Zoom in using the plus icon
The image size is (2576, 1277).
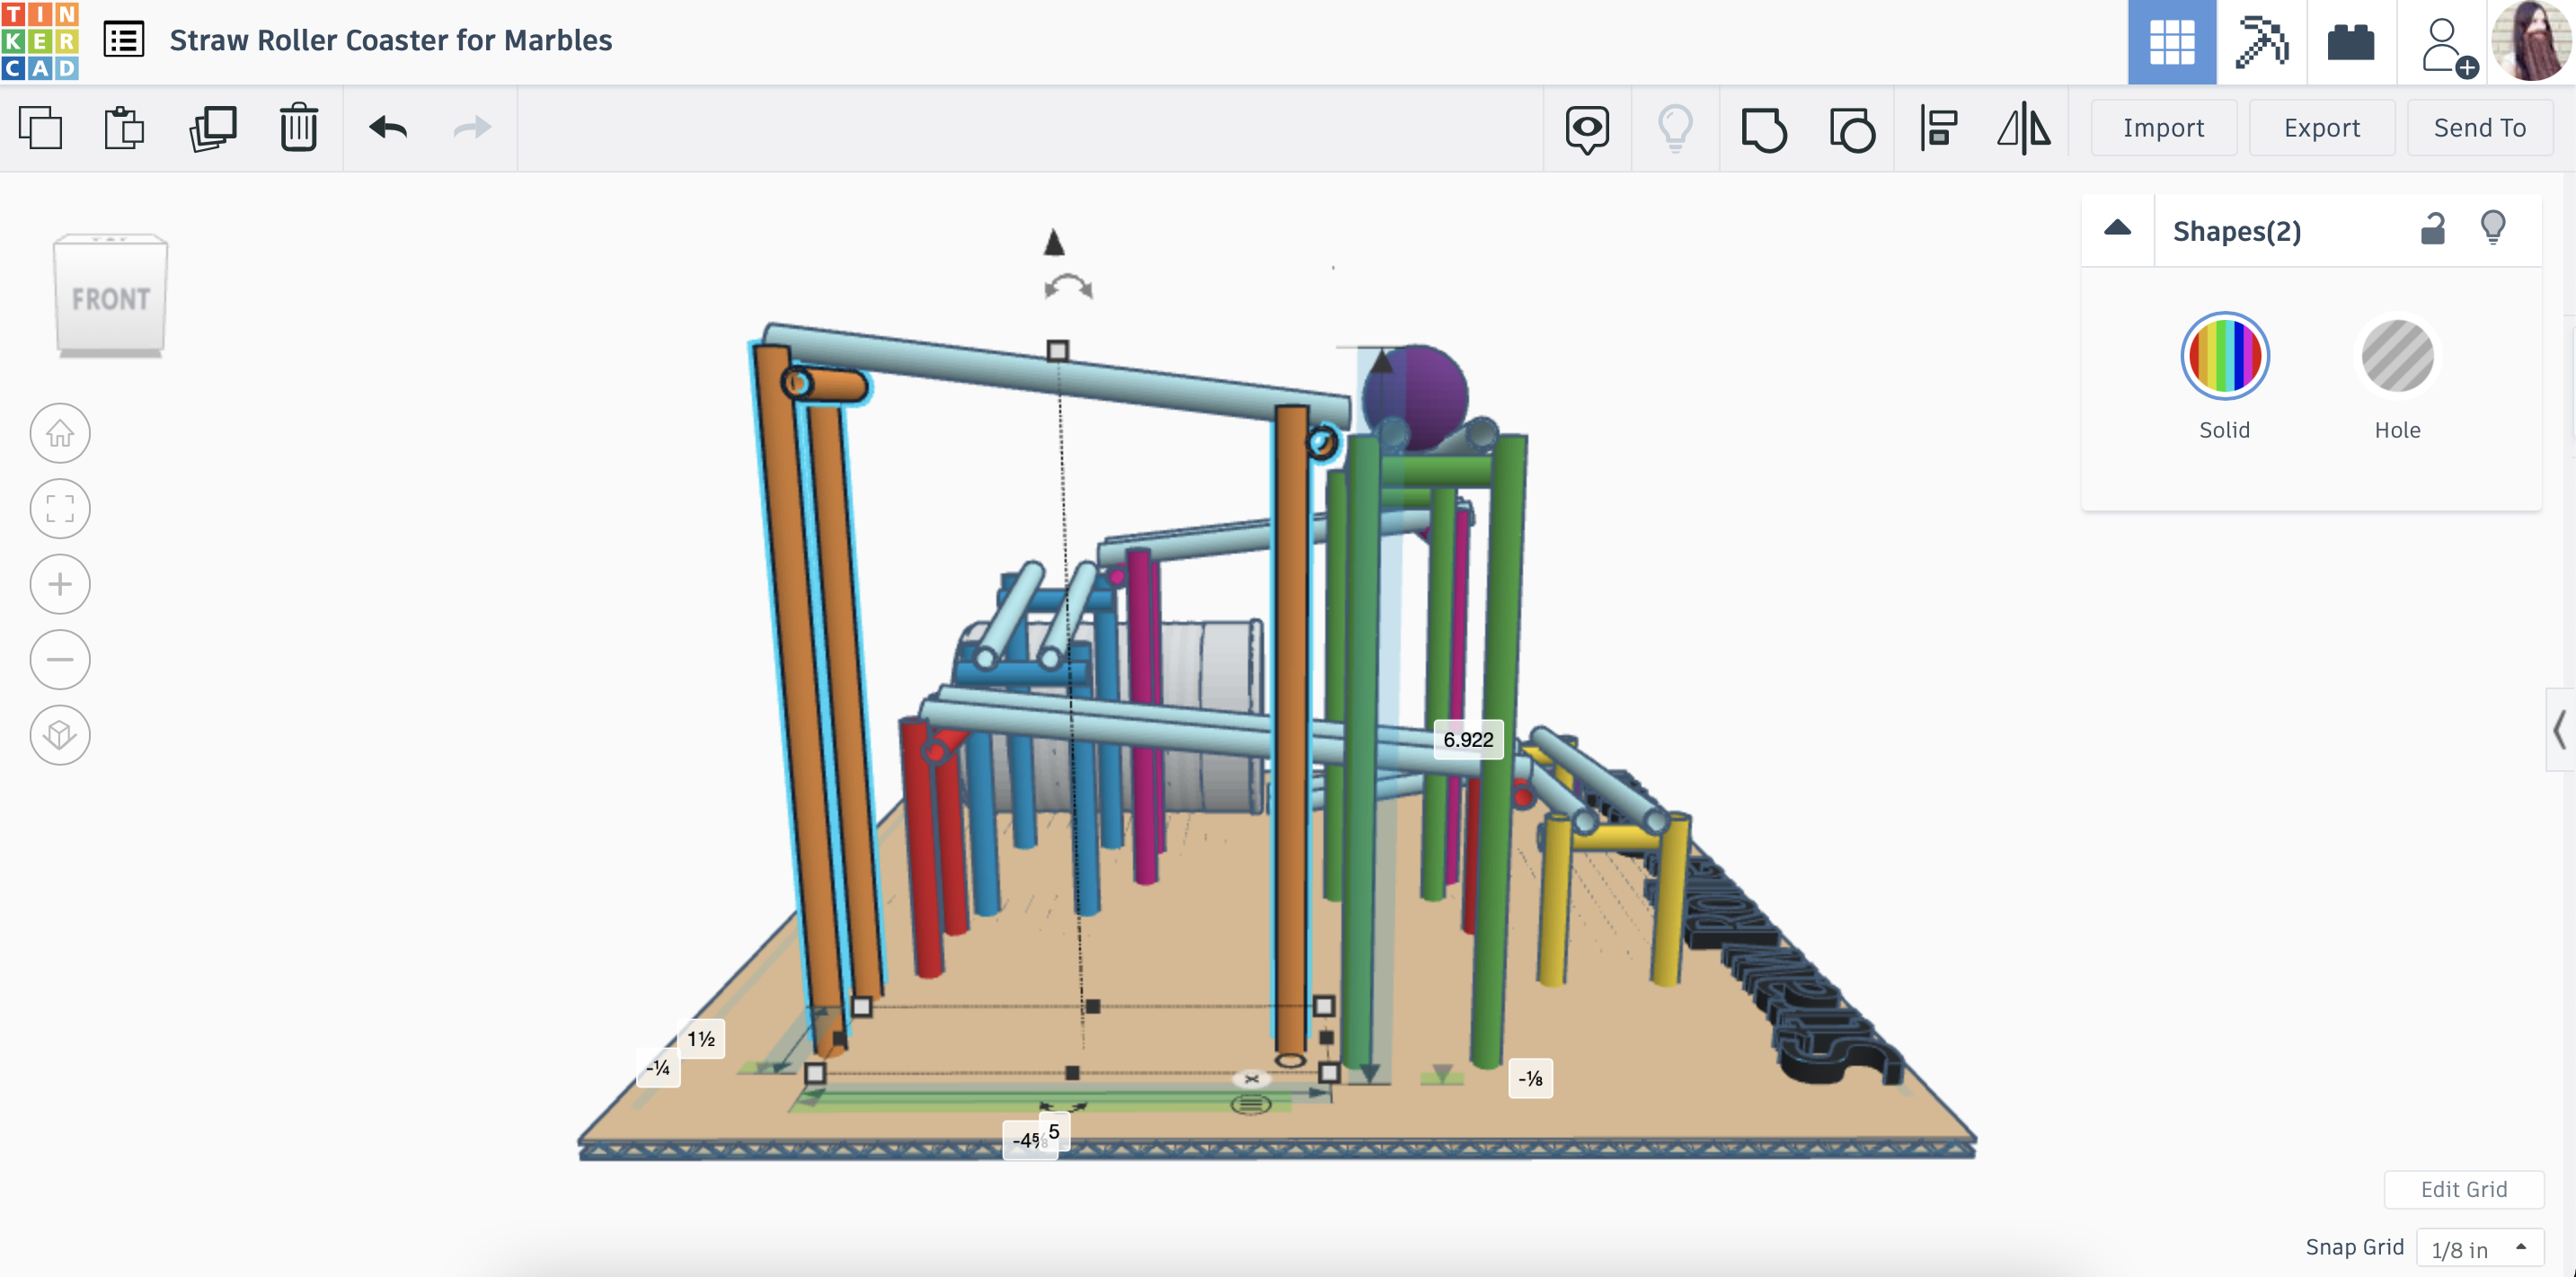click(59, 583)
